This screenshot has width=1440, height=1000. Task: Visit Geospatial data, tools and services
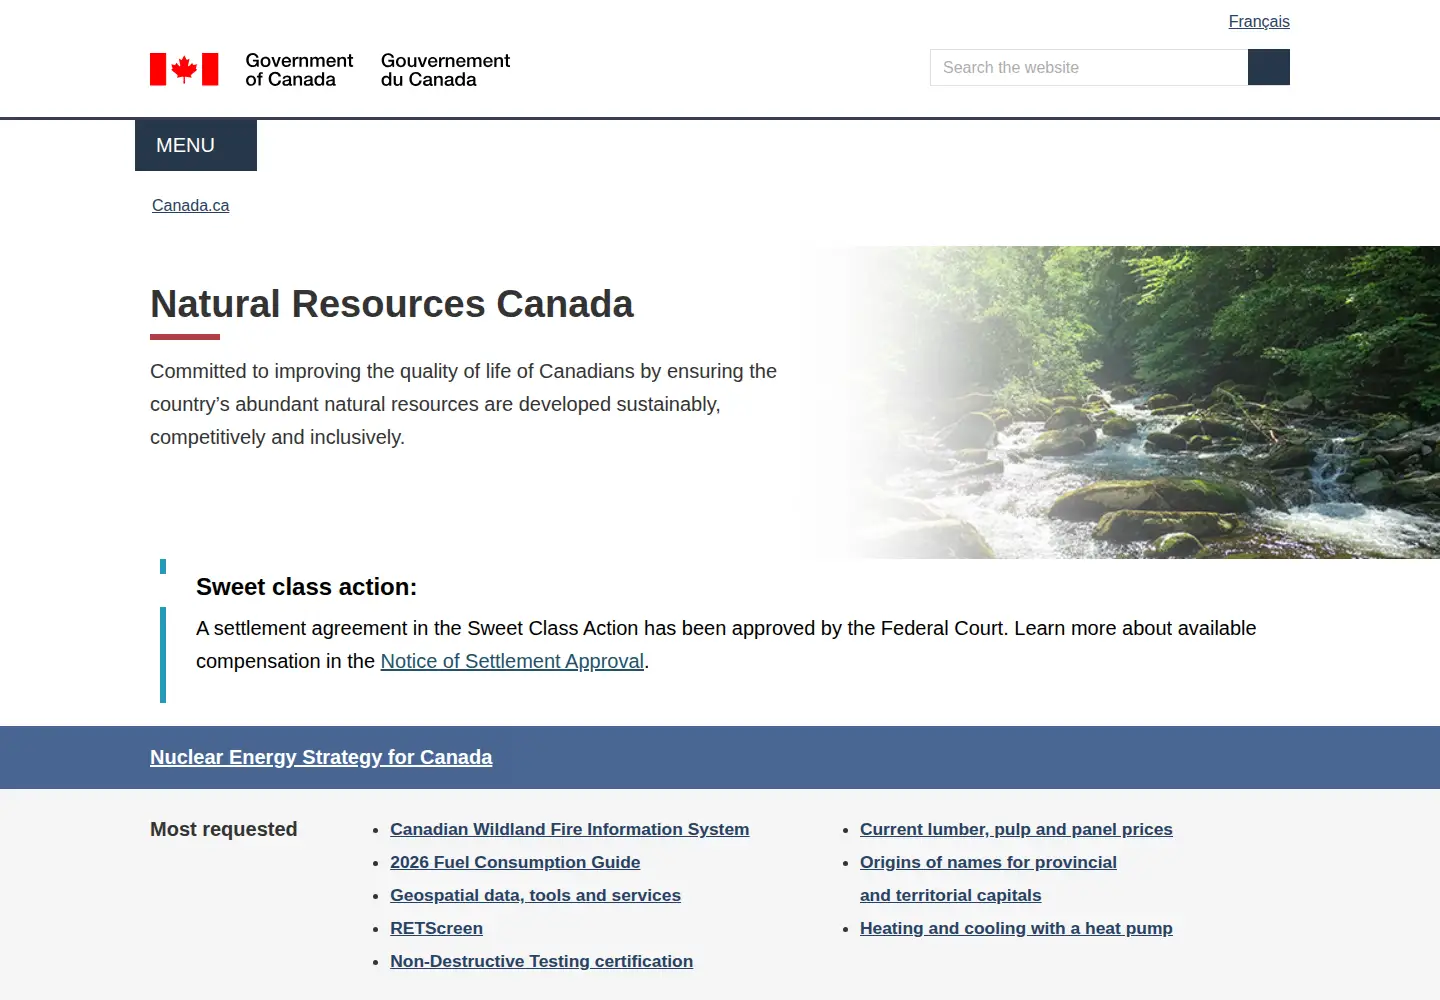(535, 895)
